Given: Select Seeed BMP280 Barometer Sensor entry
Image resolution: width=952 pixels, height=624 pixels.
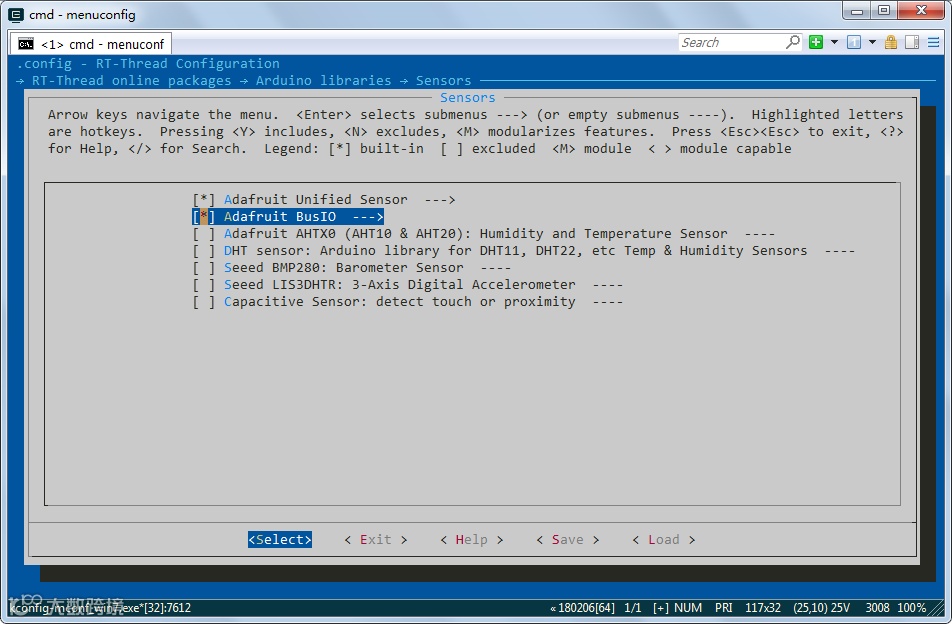Looking at the screenshot, I should 344,268.
